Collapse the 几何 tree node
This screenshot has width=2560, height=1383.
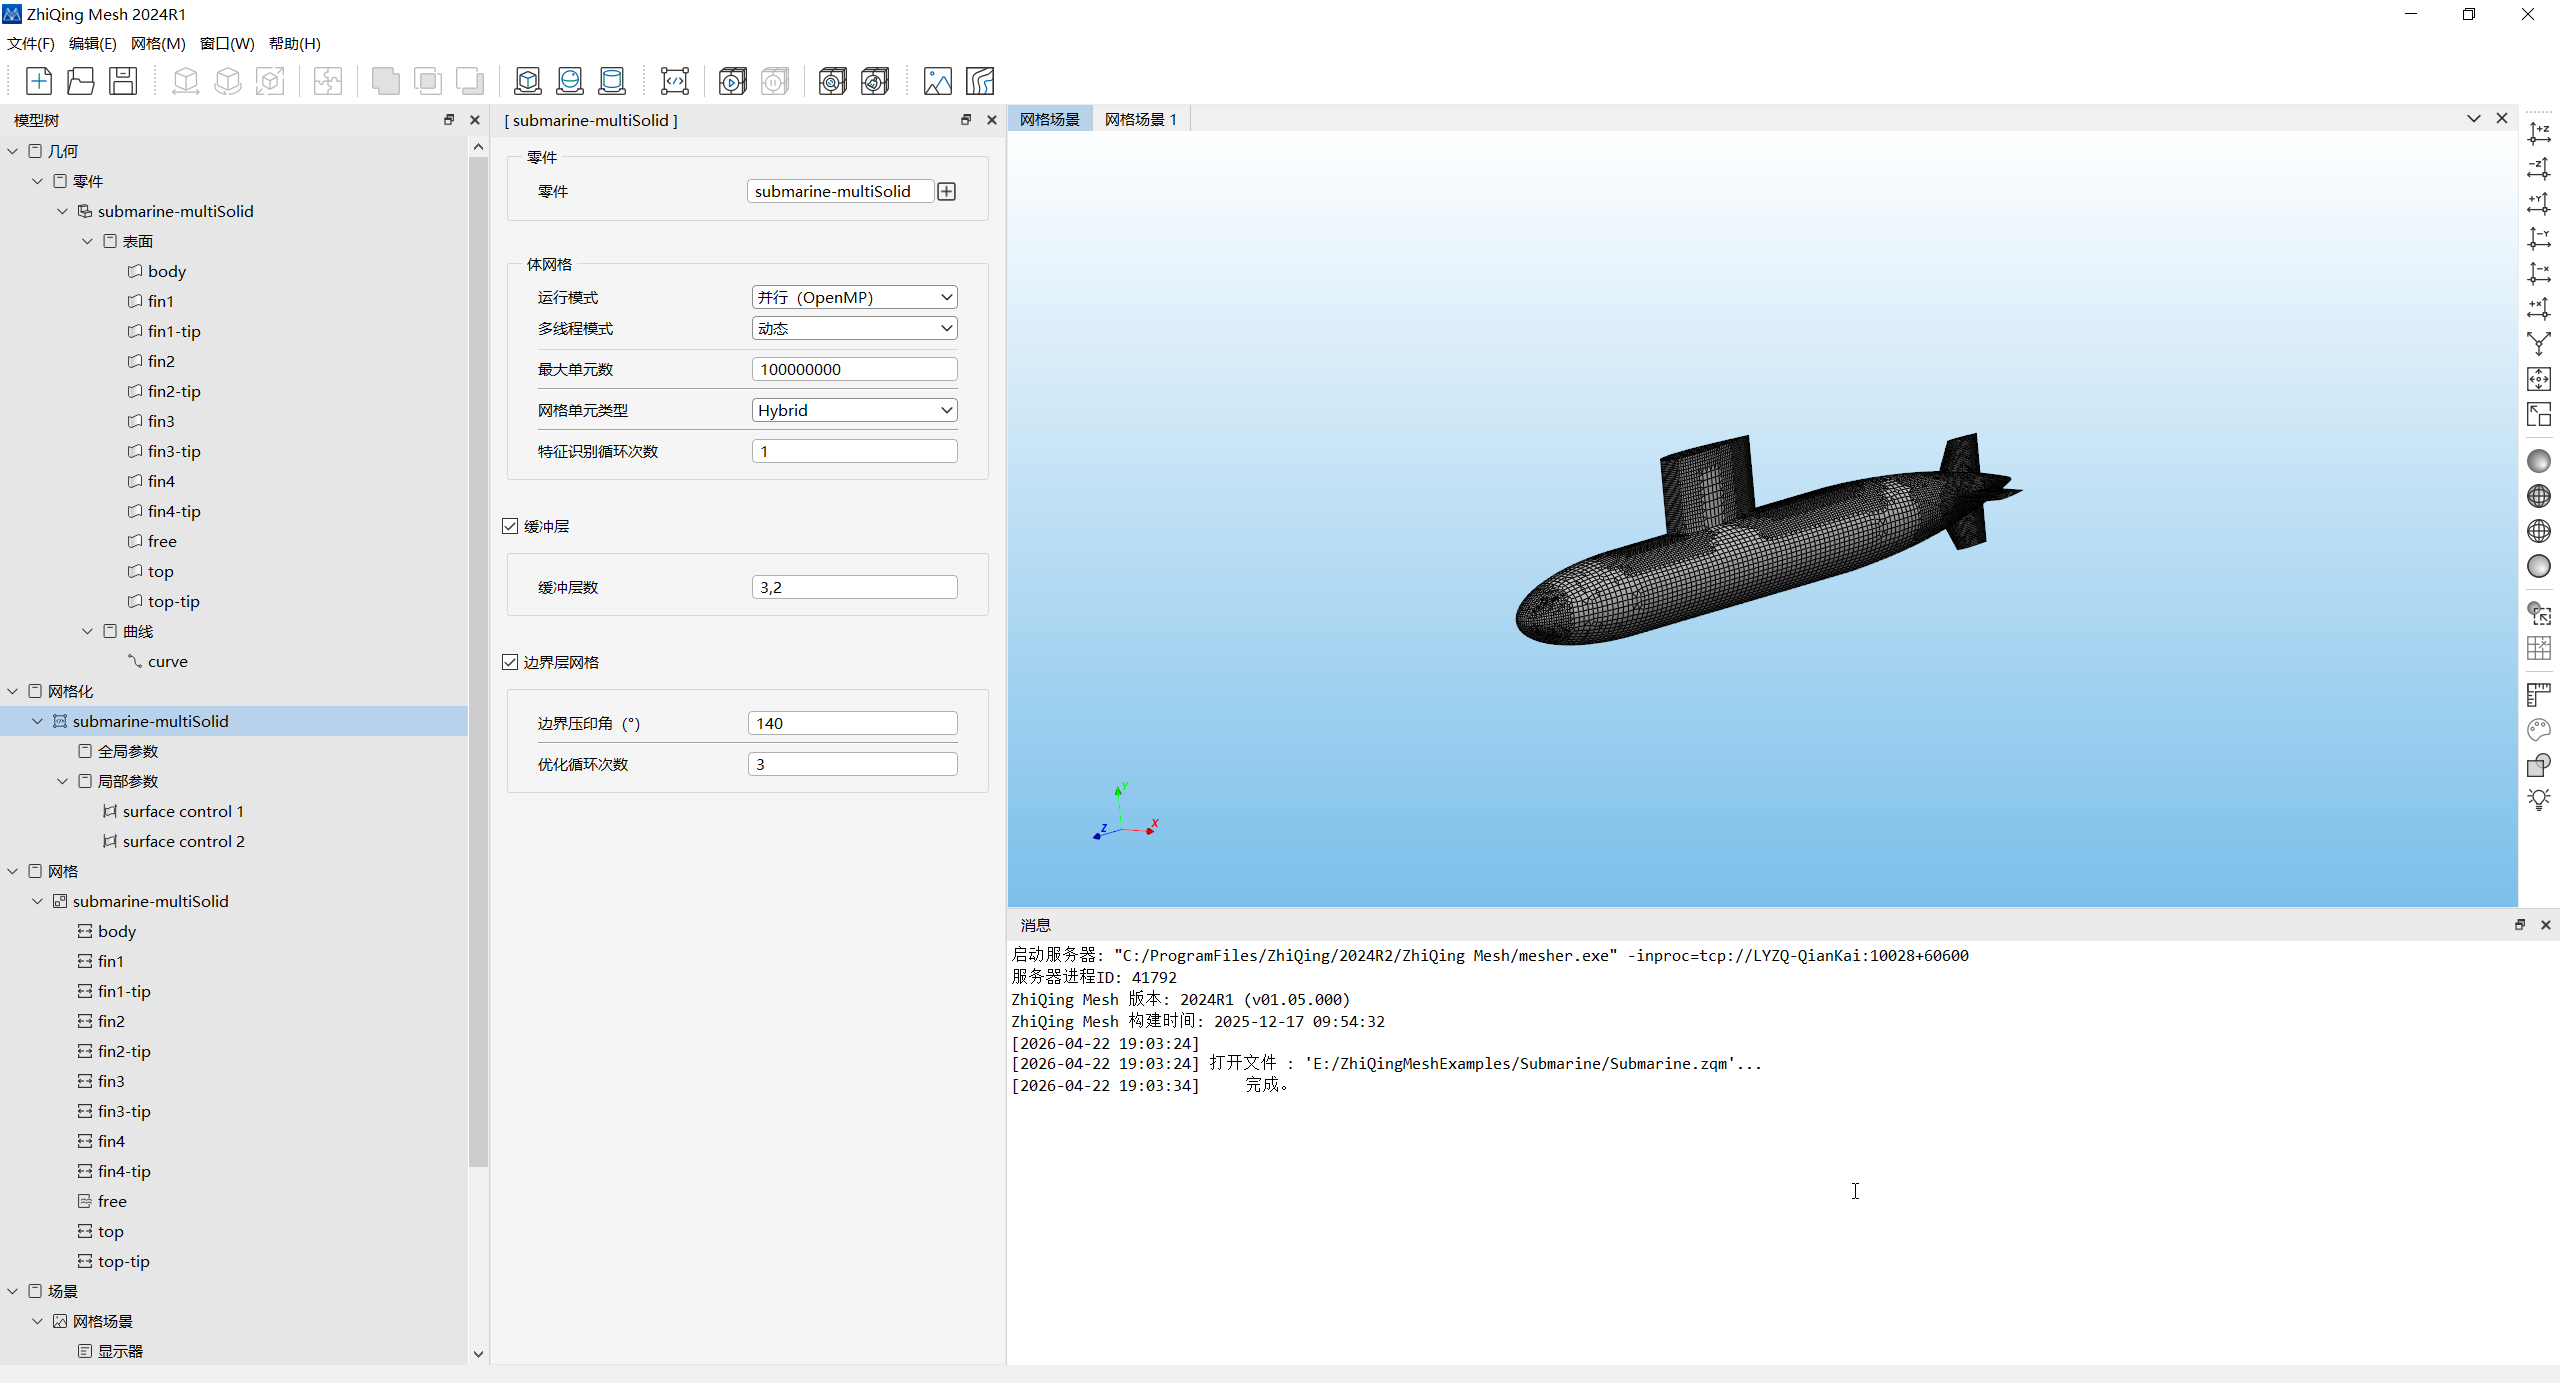click(x=13, y=151)
